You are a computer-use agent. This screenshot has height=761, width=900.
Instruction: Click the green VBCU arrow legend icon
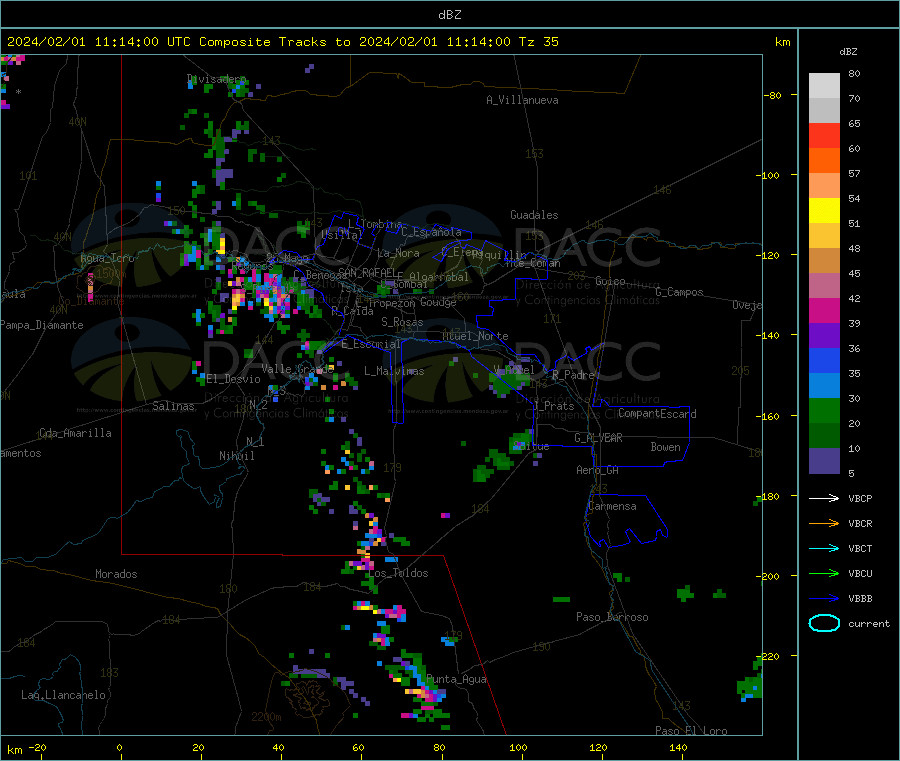coord(824,573)
